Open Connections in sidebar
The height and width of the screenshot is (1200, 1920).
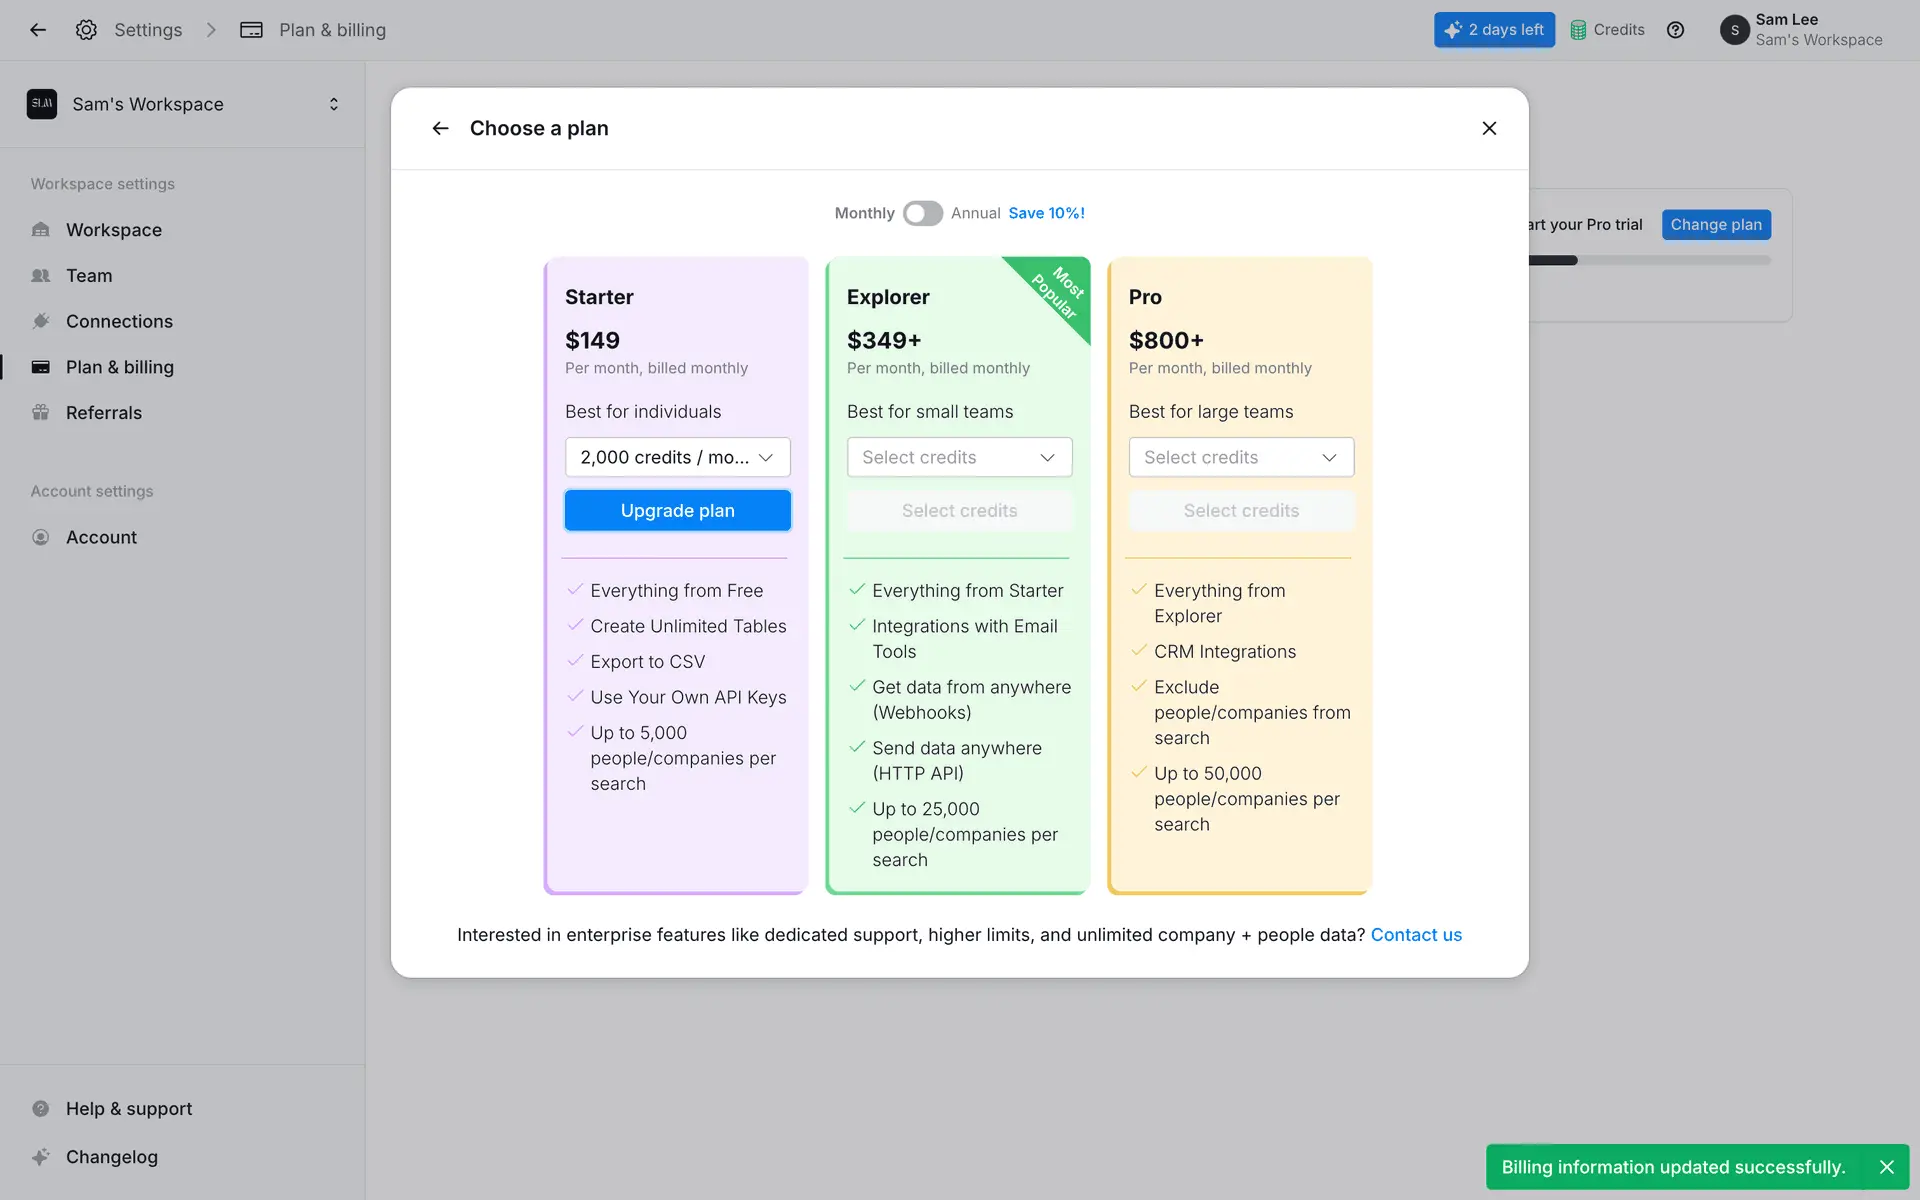click(119, 322)
